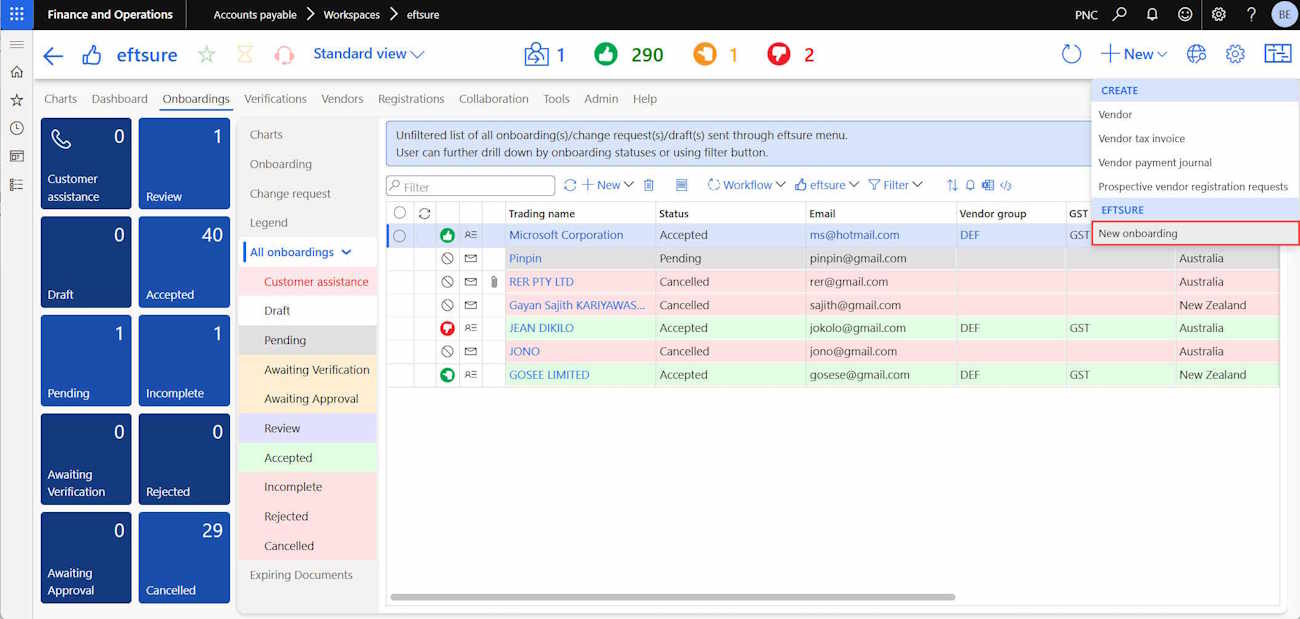Expand the Workflow dropdown
This screenshot has height=619, width=1300.
[x=747, y=185]
